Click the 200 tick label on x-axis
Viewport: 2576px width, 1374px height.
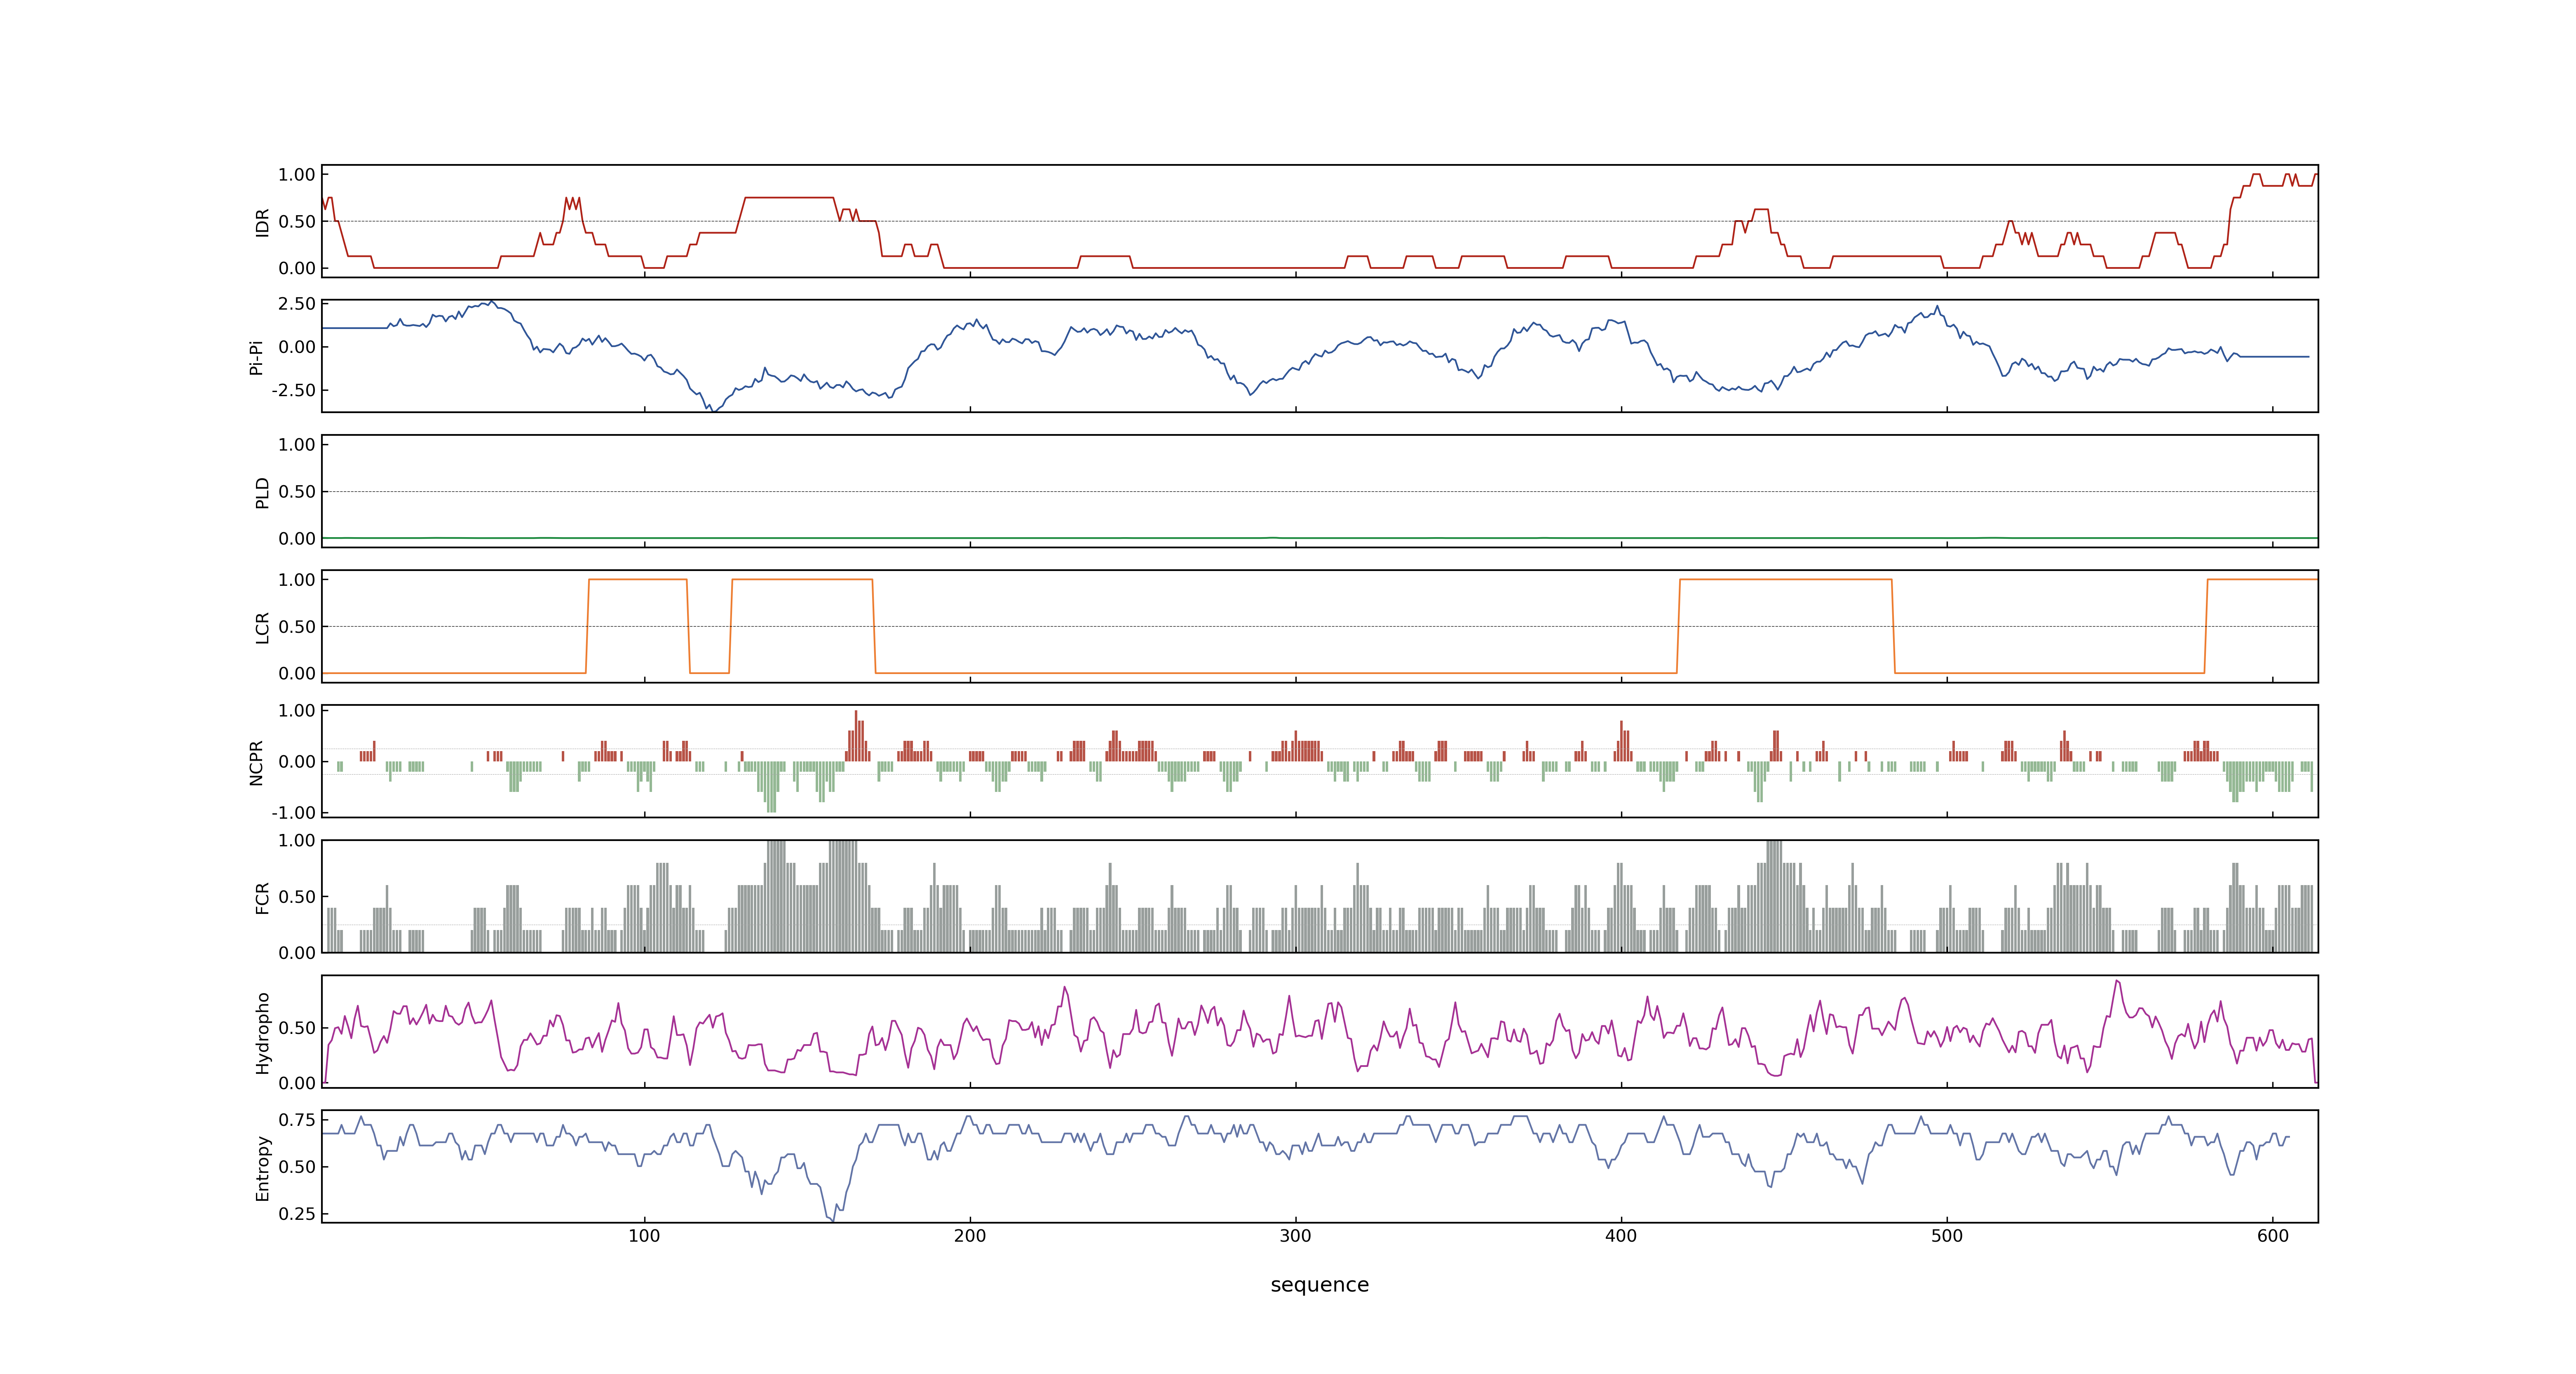coord(970,1236)
